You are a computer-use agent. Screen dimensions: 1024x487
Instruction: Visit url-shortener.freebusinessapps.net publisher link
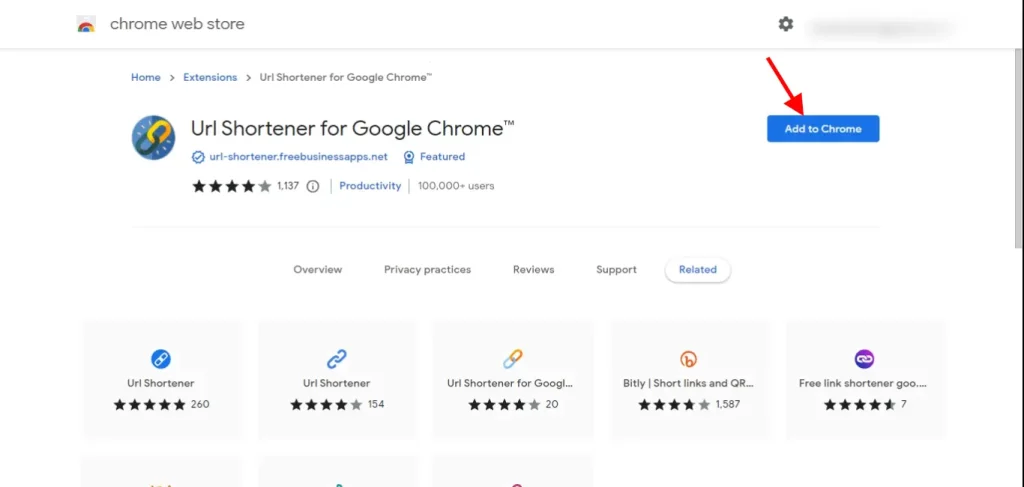click(x=298, y=157)
